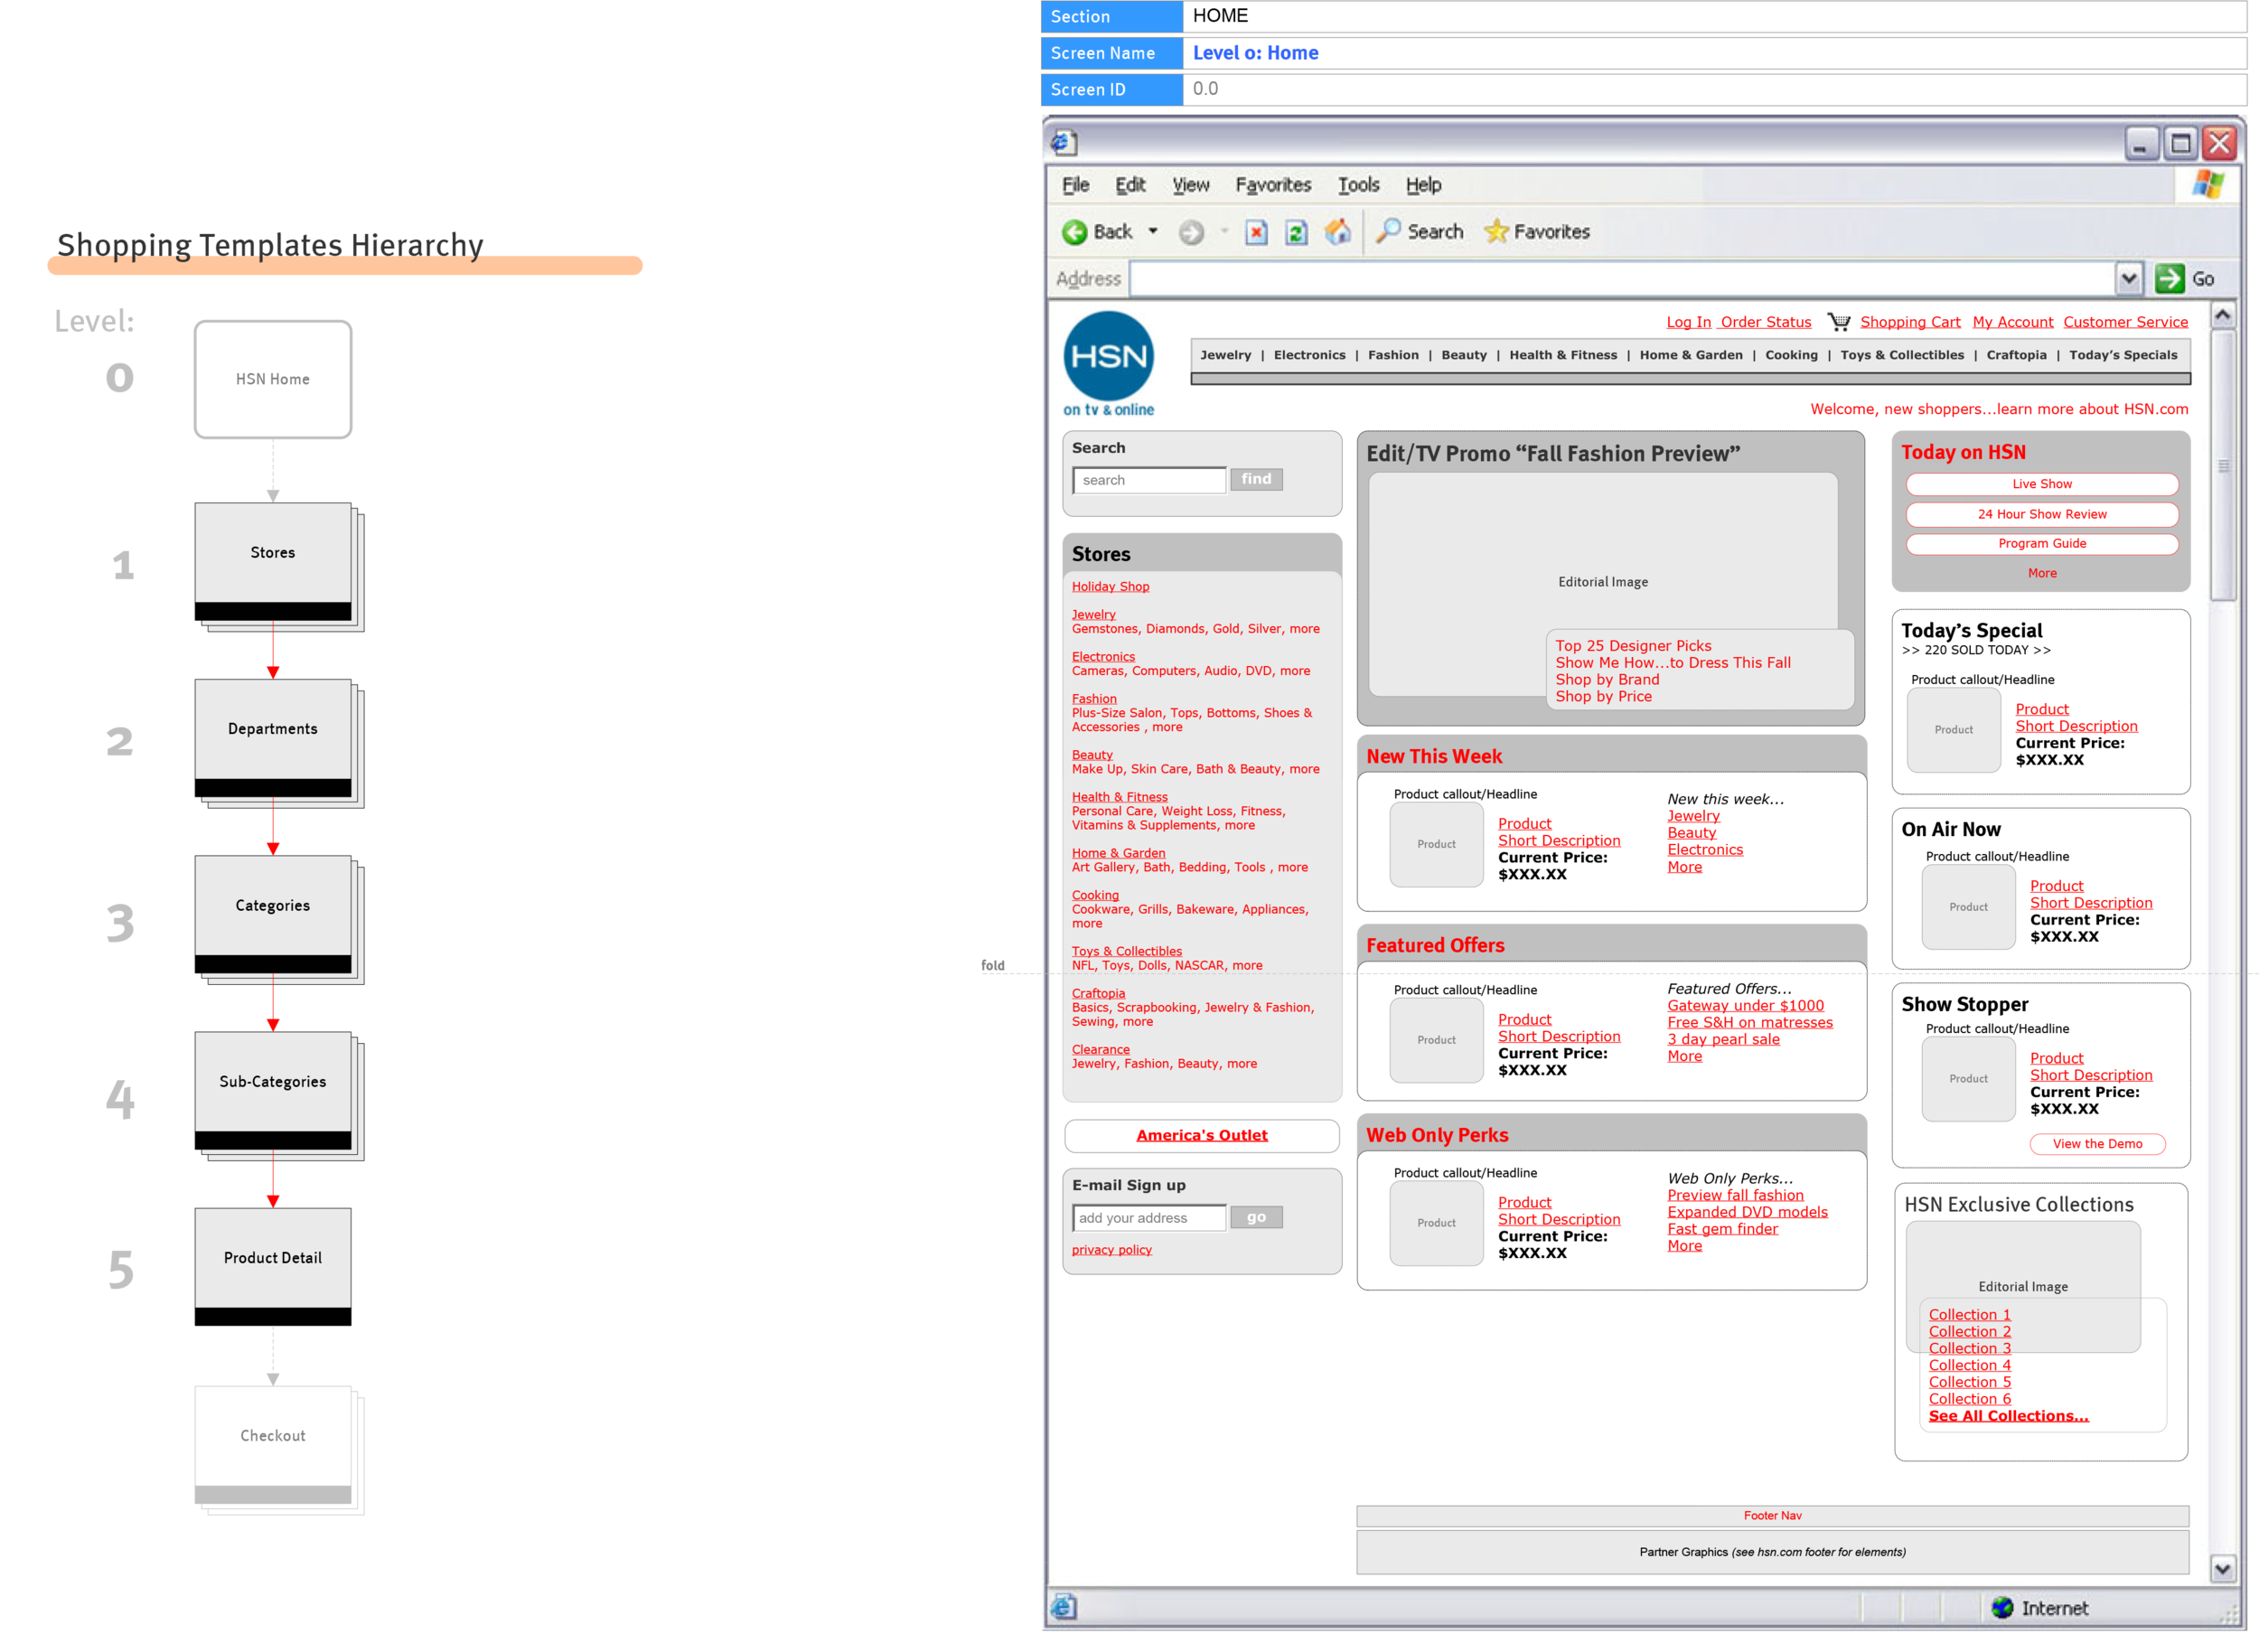Image resolution: width=2259 pixels, height=1652 pixels.
Task: Click the status bar page icon
Action: [1063, 1607]
